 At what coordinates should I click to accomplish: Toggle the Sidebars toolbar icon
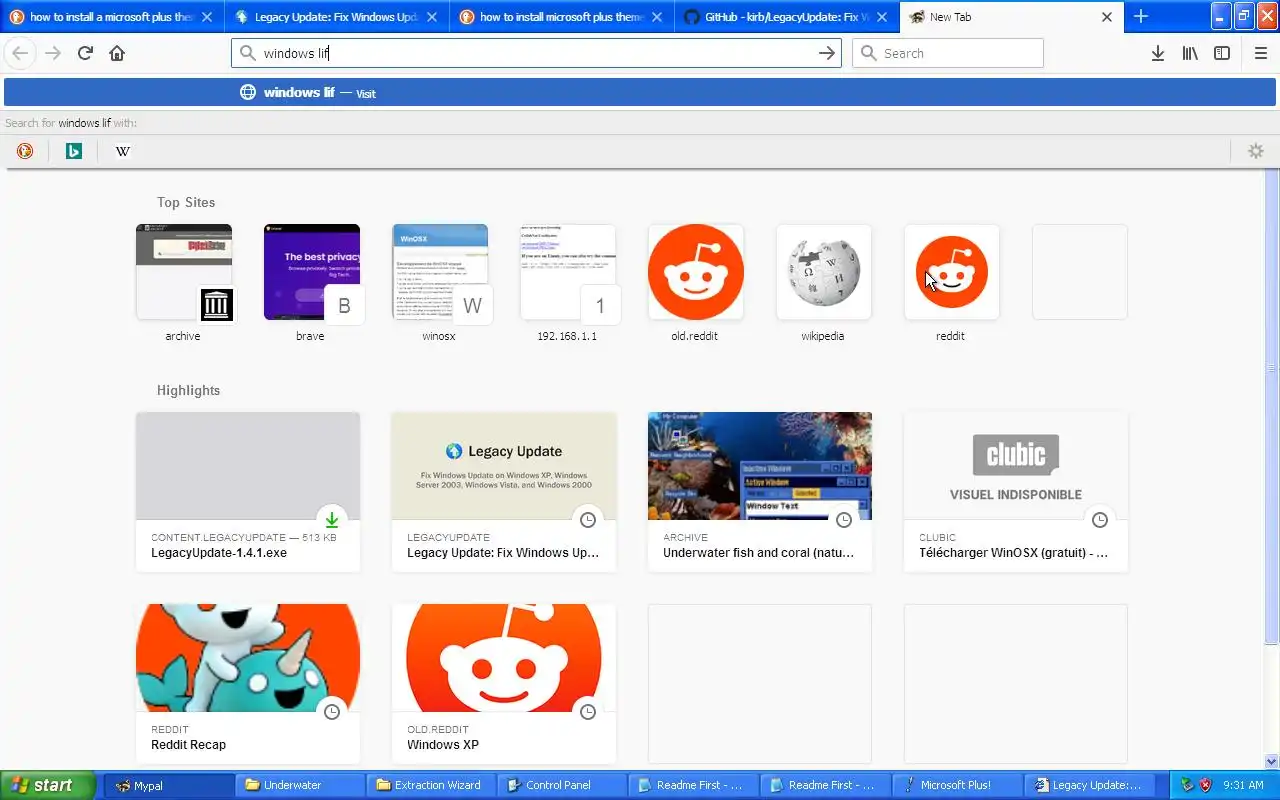(x=1222, y=54)
